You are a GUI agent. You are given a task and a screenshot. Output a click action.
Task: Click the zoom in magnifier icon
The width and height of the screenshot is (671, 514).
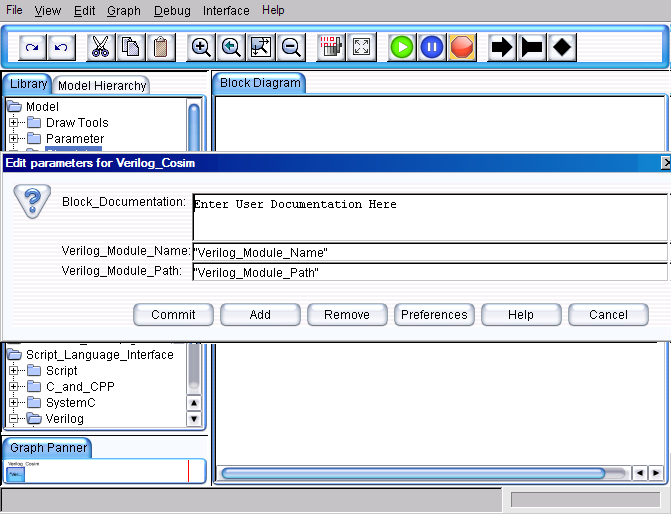pyautogui.click(x=201, y=47)
